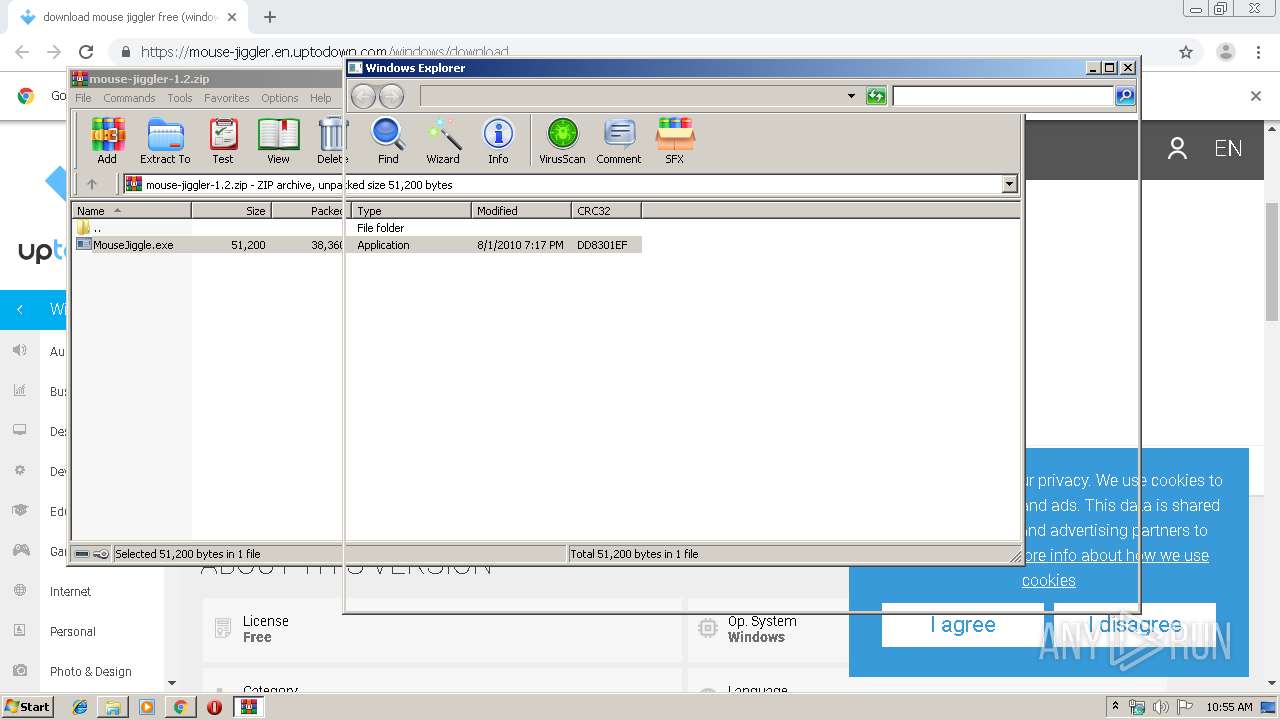Open WinRAR File menu
The height and width of the screenshot is (720, 1280).
(83, 98)
